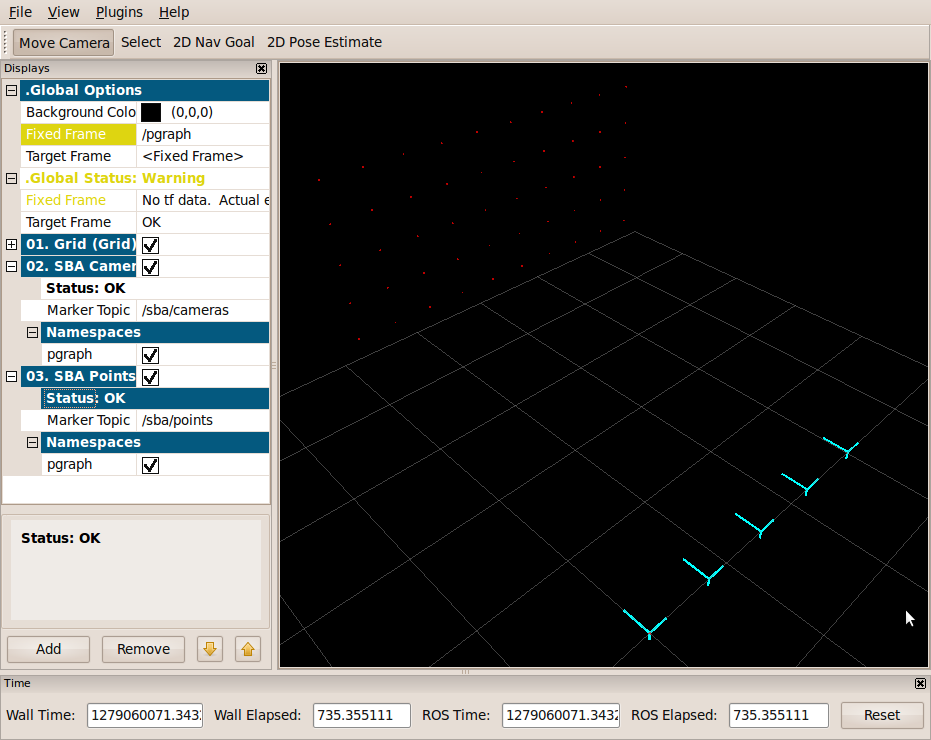This screenshot has width=931, height=740.
Task: Select the 01. Grid (Grid) row
Action: click(78, 244)
